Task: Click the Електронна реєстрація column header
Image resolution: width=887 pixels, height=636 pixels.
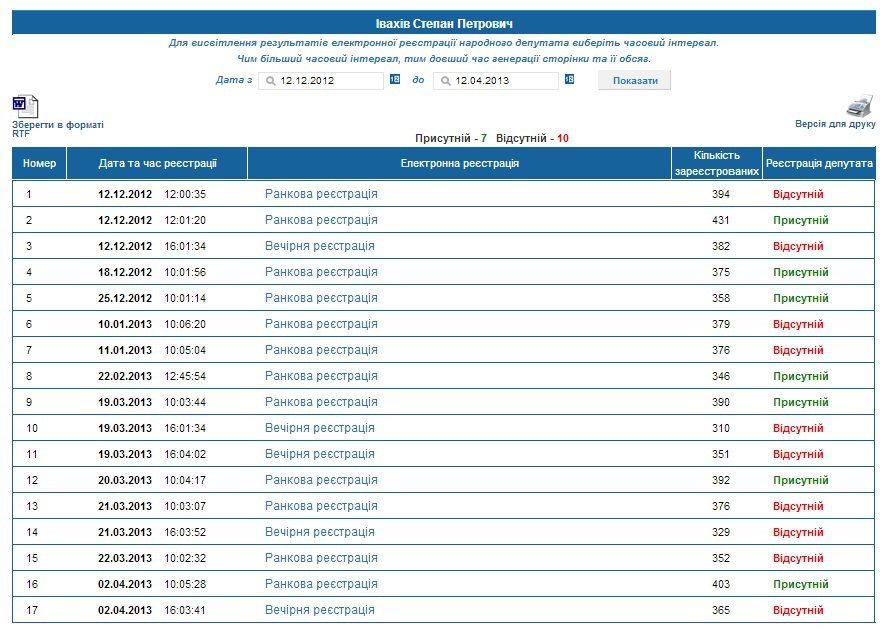Action: point(459,163)
